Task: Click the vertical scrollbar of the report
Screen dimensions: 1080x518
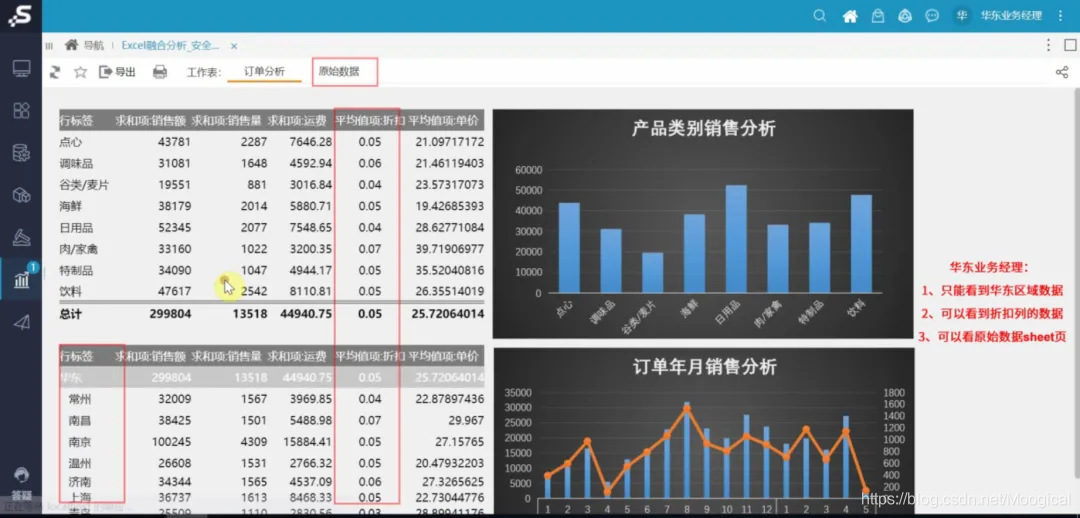Action: pos(1076,282)
